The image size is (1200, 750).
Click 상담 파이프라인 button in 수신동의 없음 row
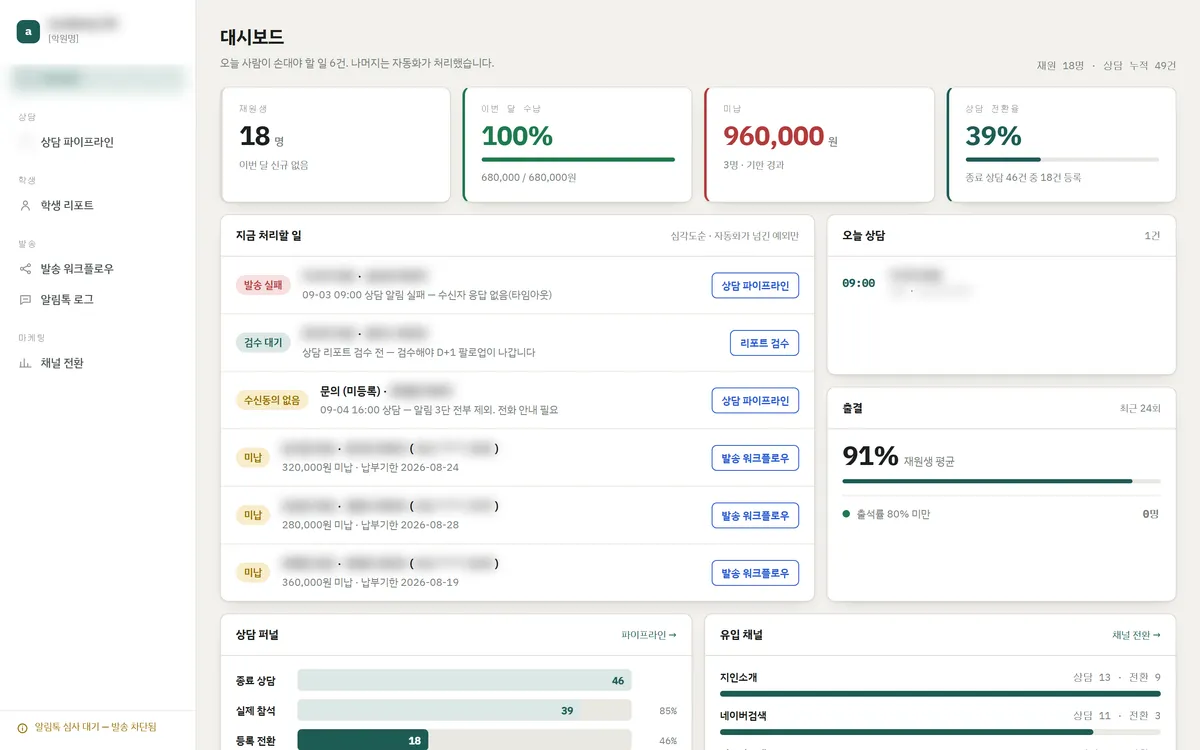click(755, 401)
